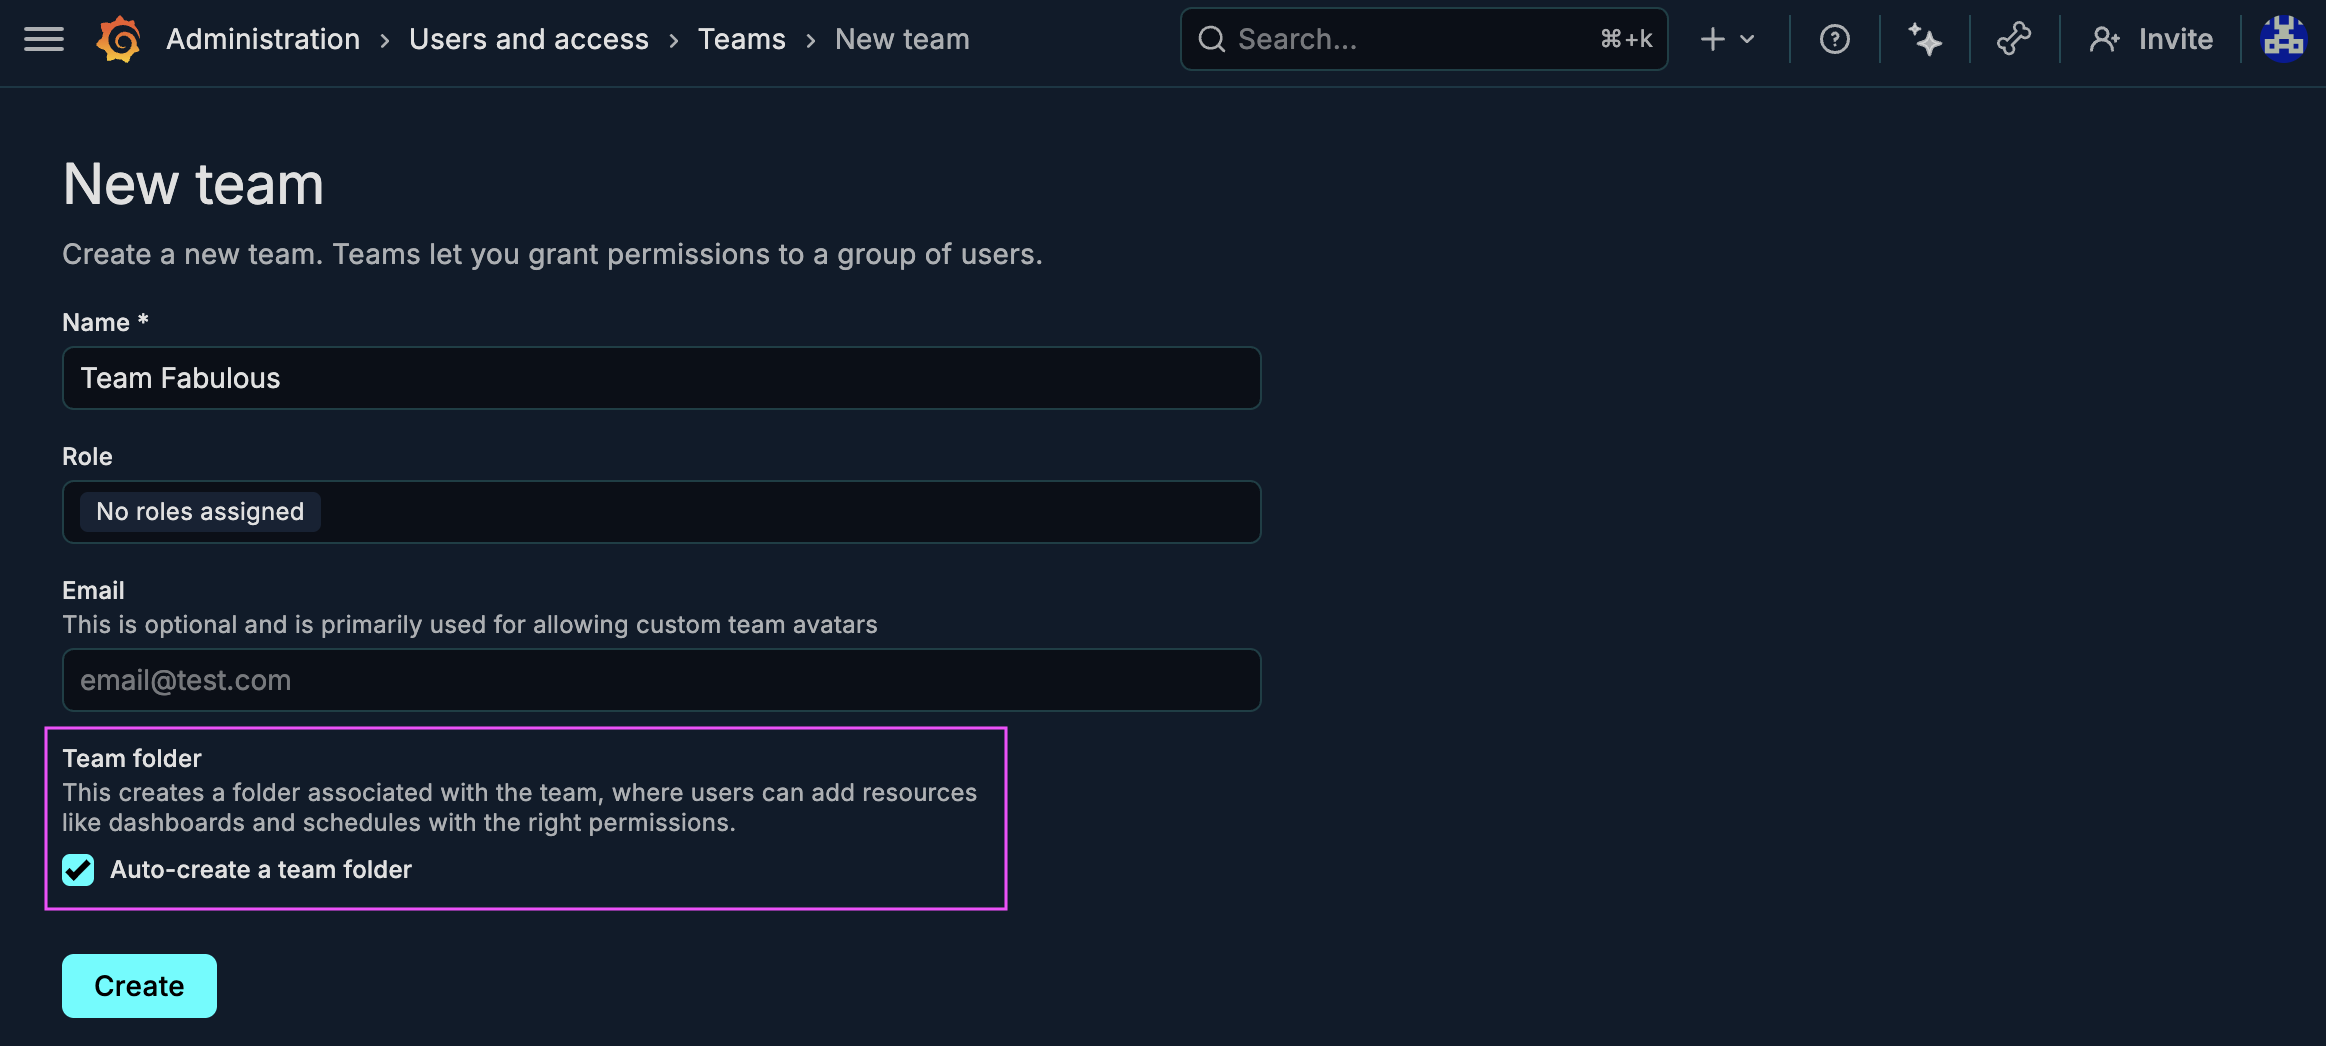Open the search magnifier in the top bar
The width and height of the screenshot is (2326, 1046).
pos(1213,39)
